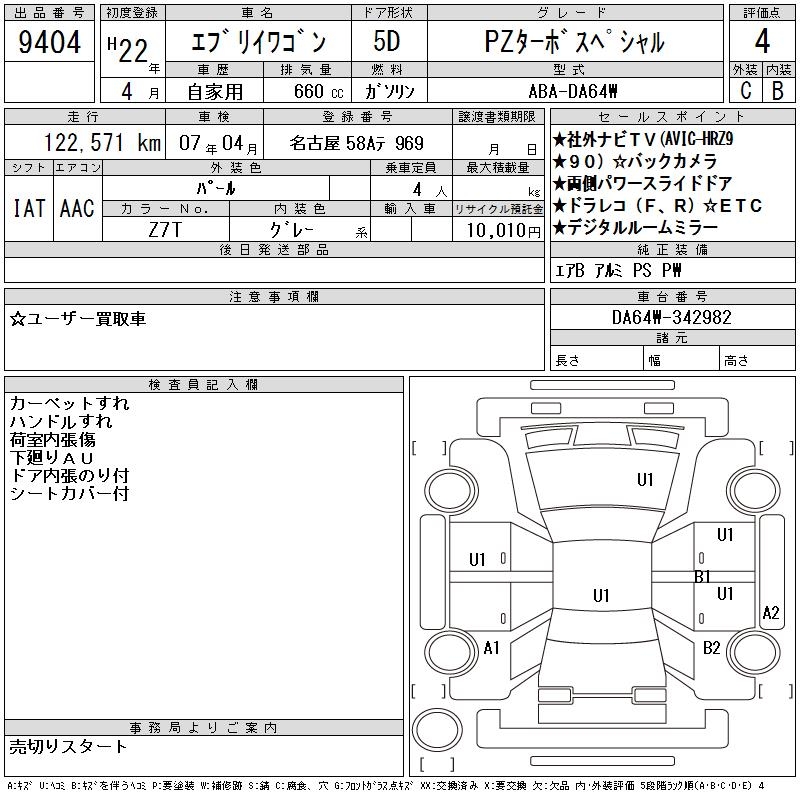
Task: Select the inspector note カーペットすれ
Action: (x=69, y=404)
